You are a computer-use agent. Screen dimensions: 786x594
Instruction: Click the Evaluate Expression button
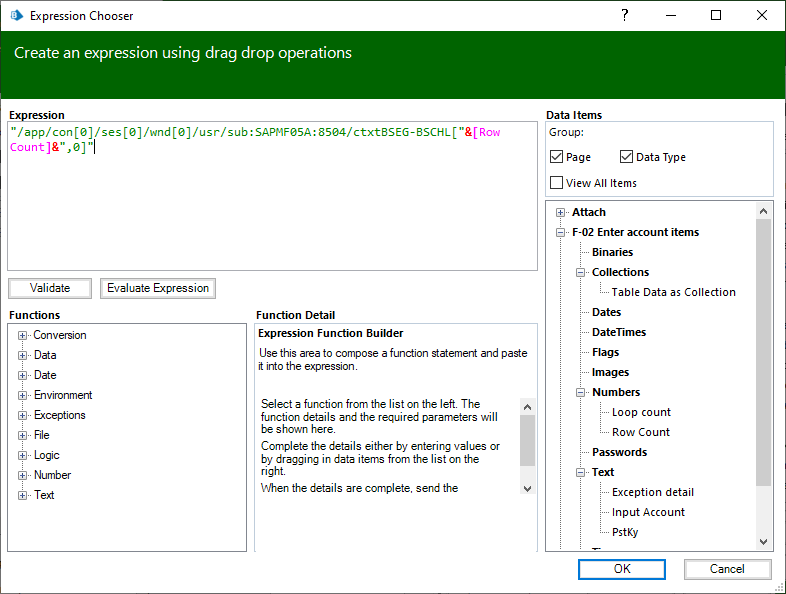[x=158, y=288]
